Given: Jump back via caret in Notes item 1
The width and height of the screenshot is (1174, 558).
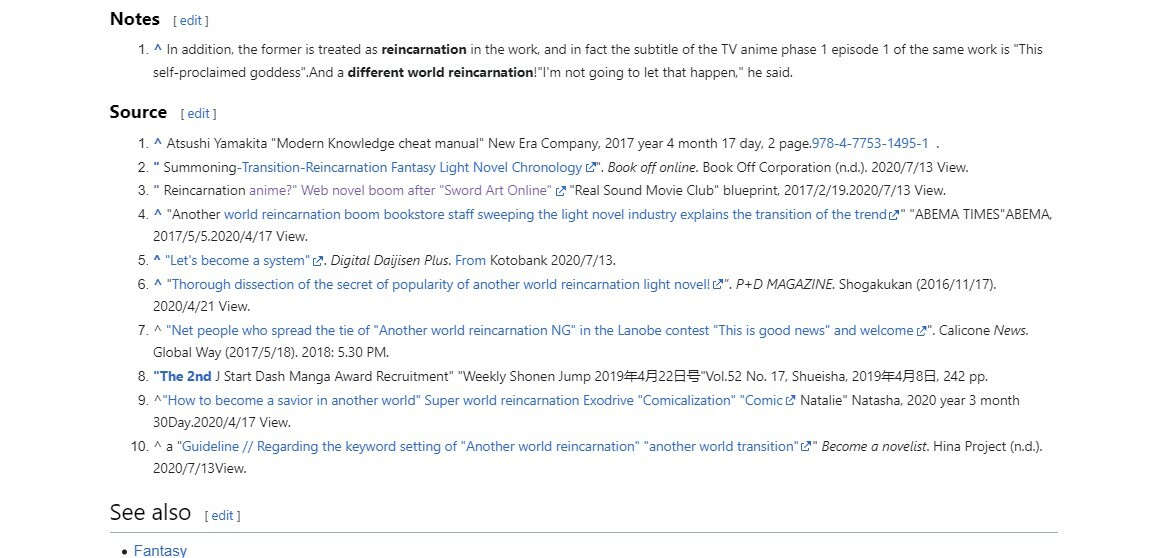Looking at the screenshot, I should click(158, 49).
